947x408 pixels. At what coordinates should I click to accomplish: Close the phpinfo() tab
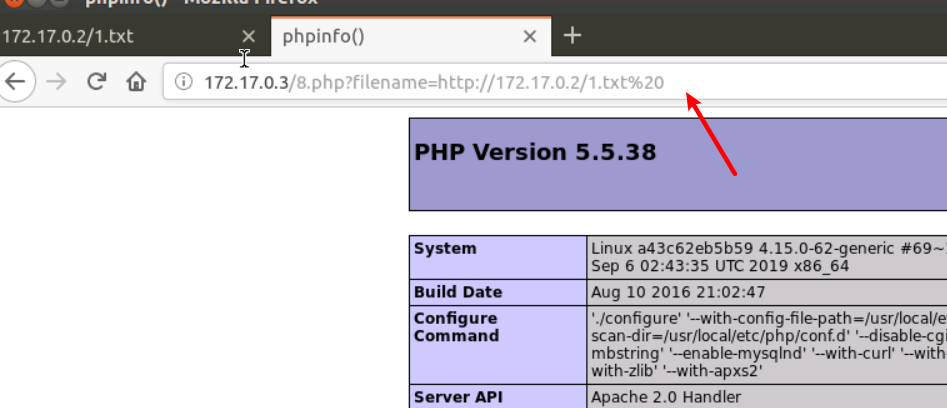click(529, 37)
